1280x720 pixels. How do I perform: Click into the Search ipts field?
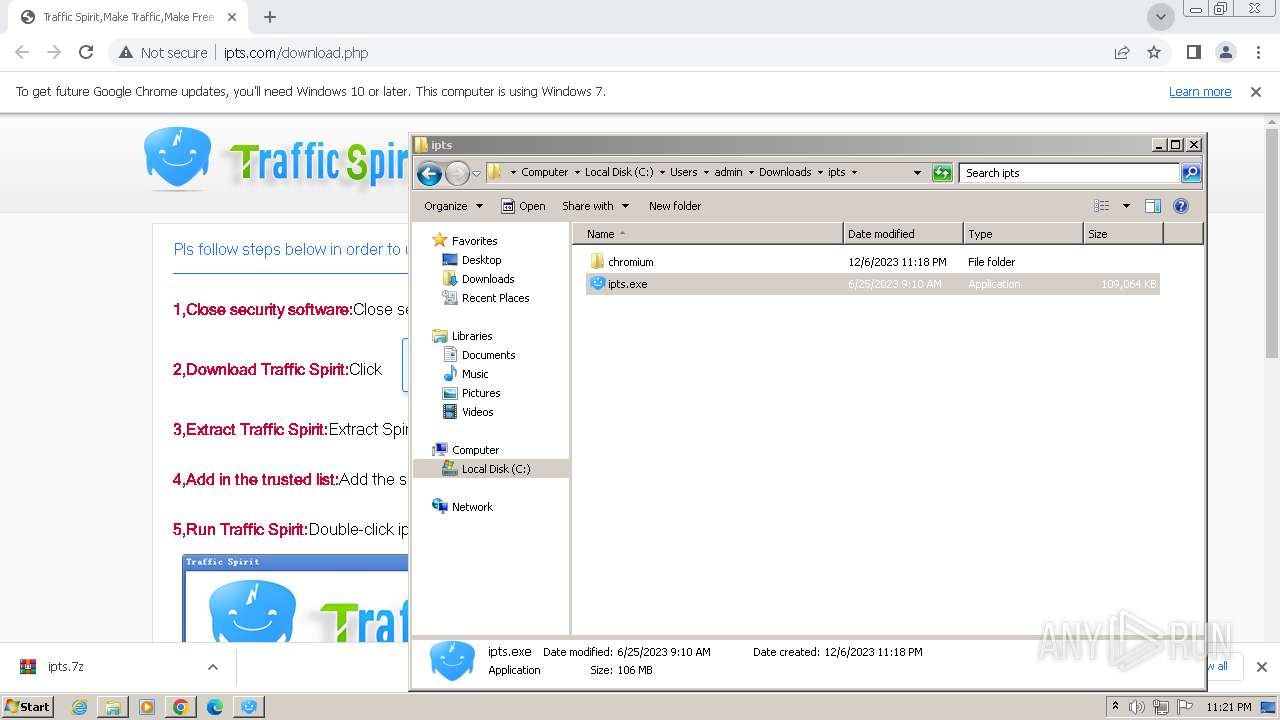(1070, 173)
